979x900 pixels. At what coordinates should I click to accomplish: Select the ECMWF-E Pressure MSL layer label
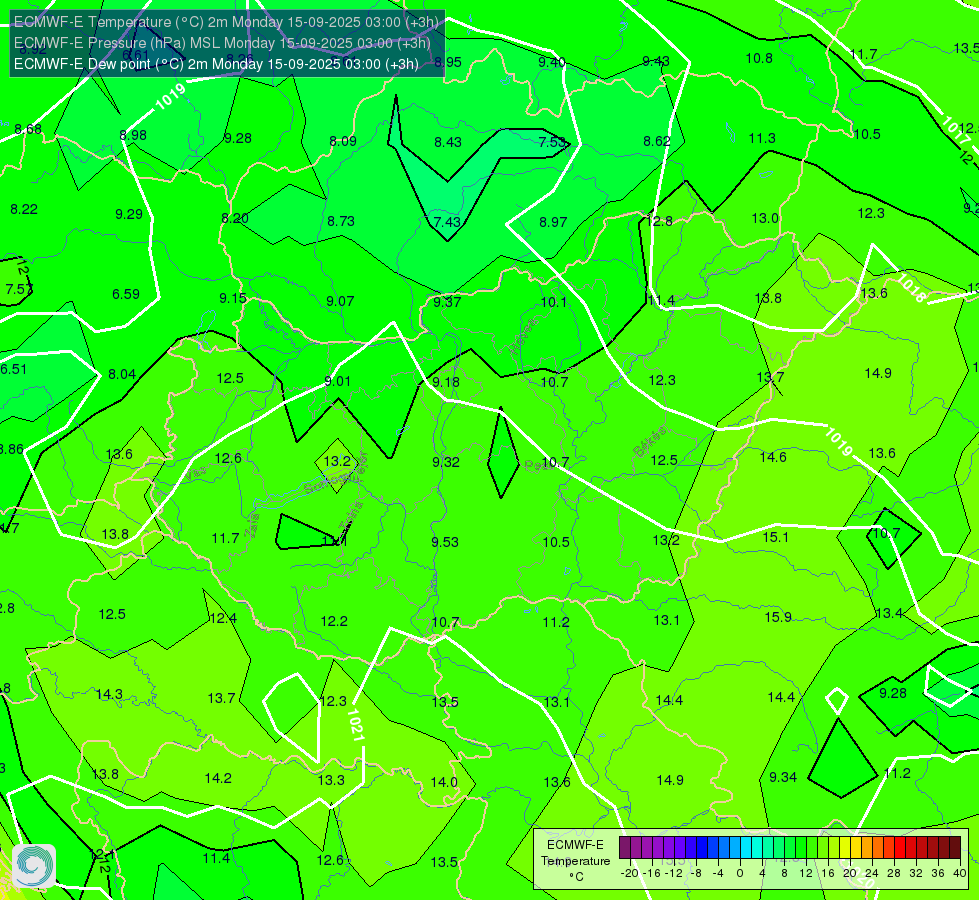click(x=222, y=43)
